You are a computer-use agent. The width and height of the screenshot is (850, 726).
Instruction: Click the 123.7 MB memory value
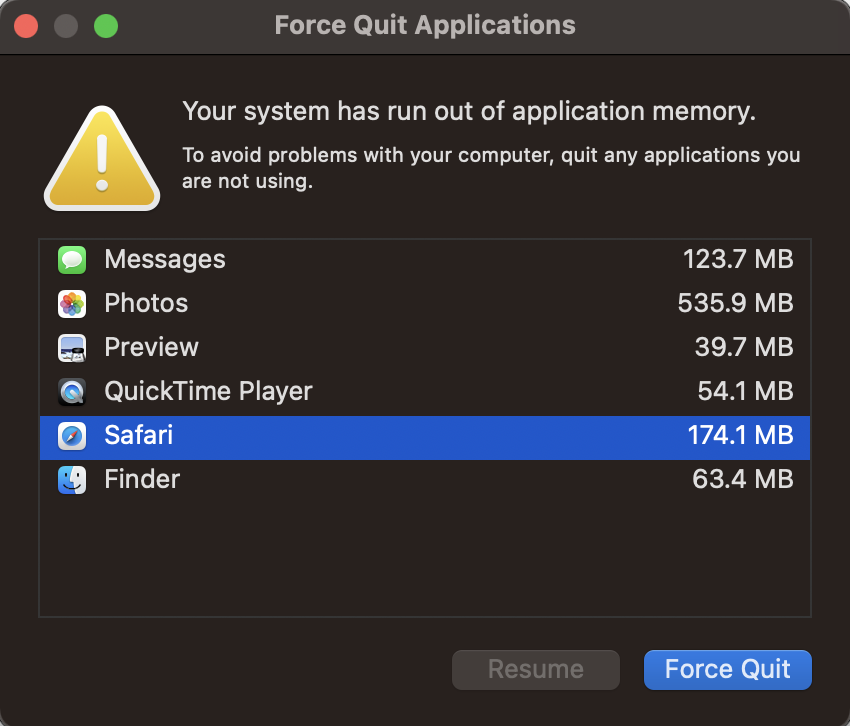click(x=738, y=259)
